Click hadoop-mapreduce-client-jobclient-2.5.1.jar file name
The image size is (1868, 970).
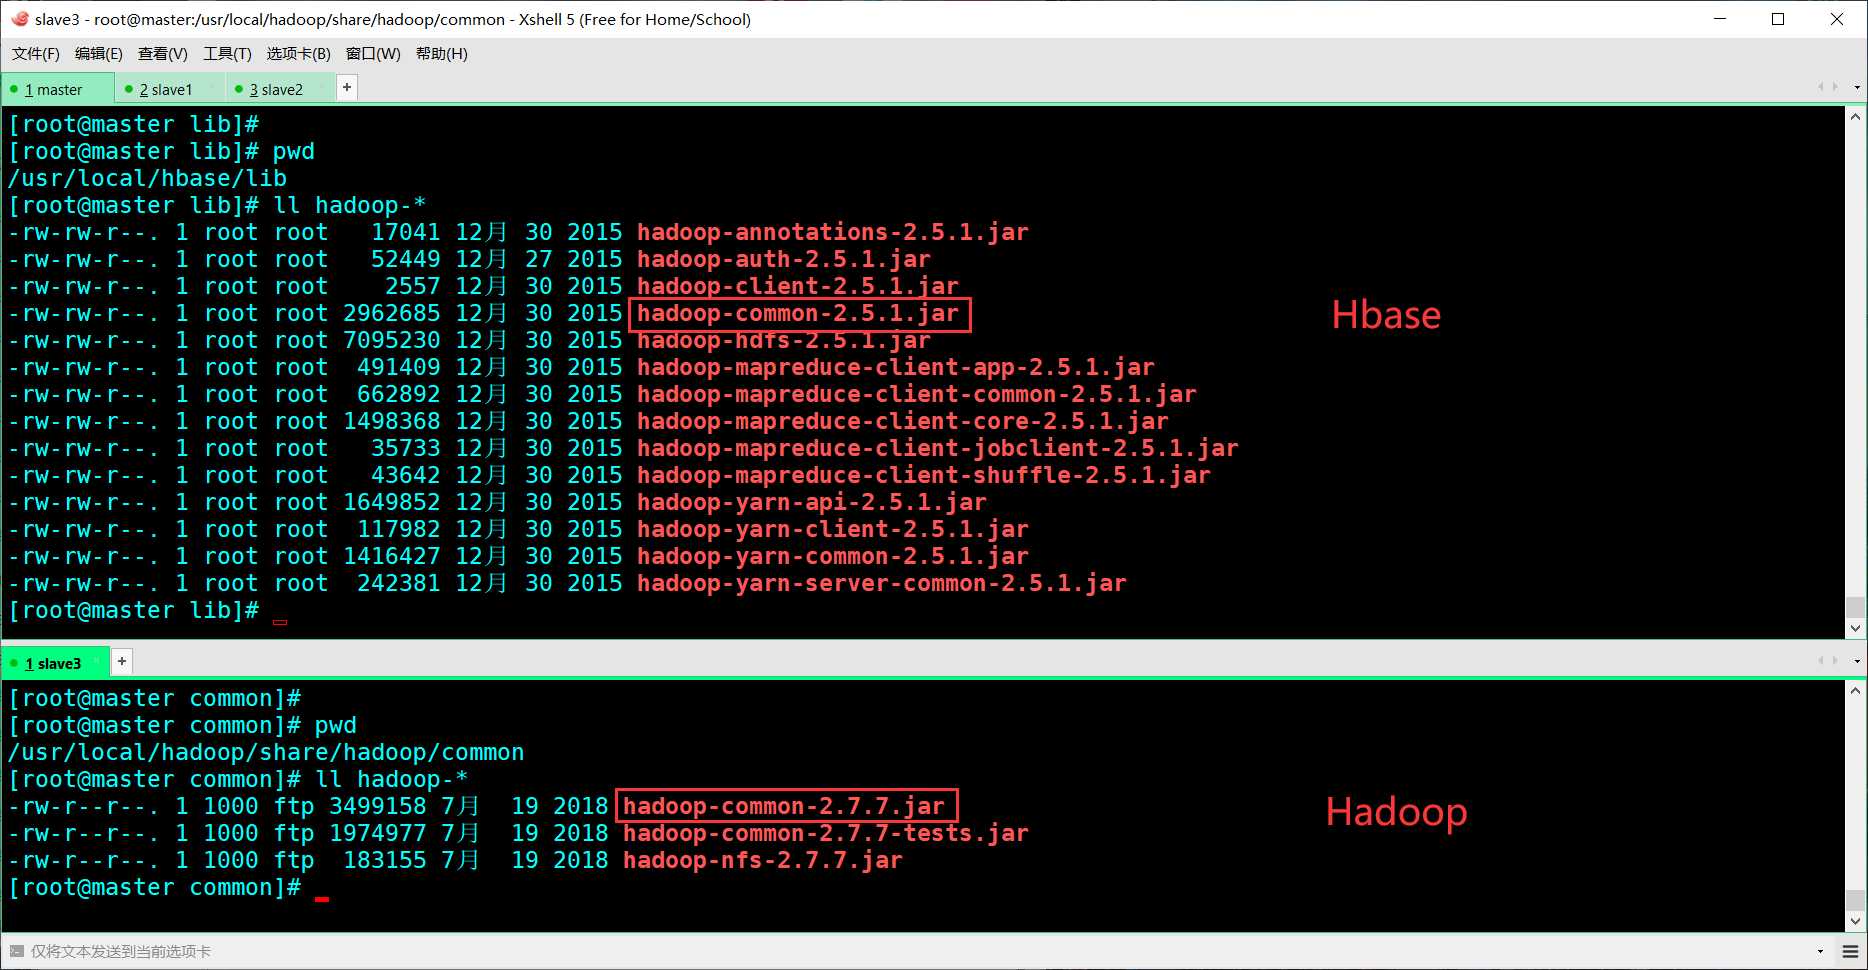(x=937, y=448)
